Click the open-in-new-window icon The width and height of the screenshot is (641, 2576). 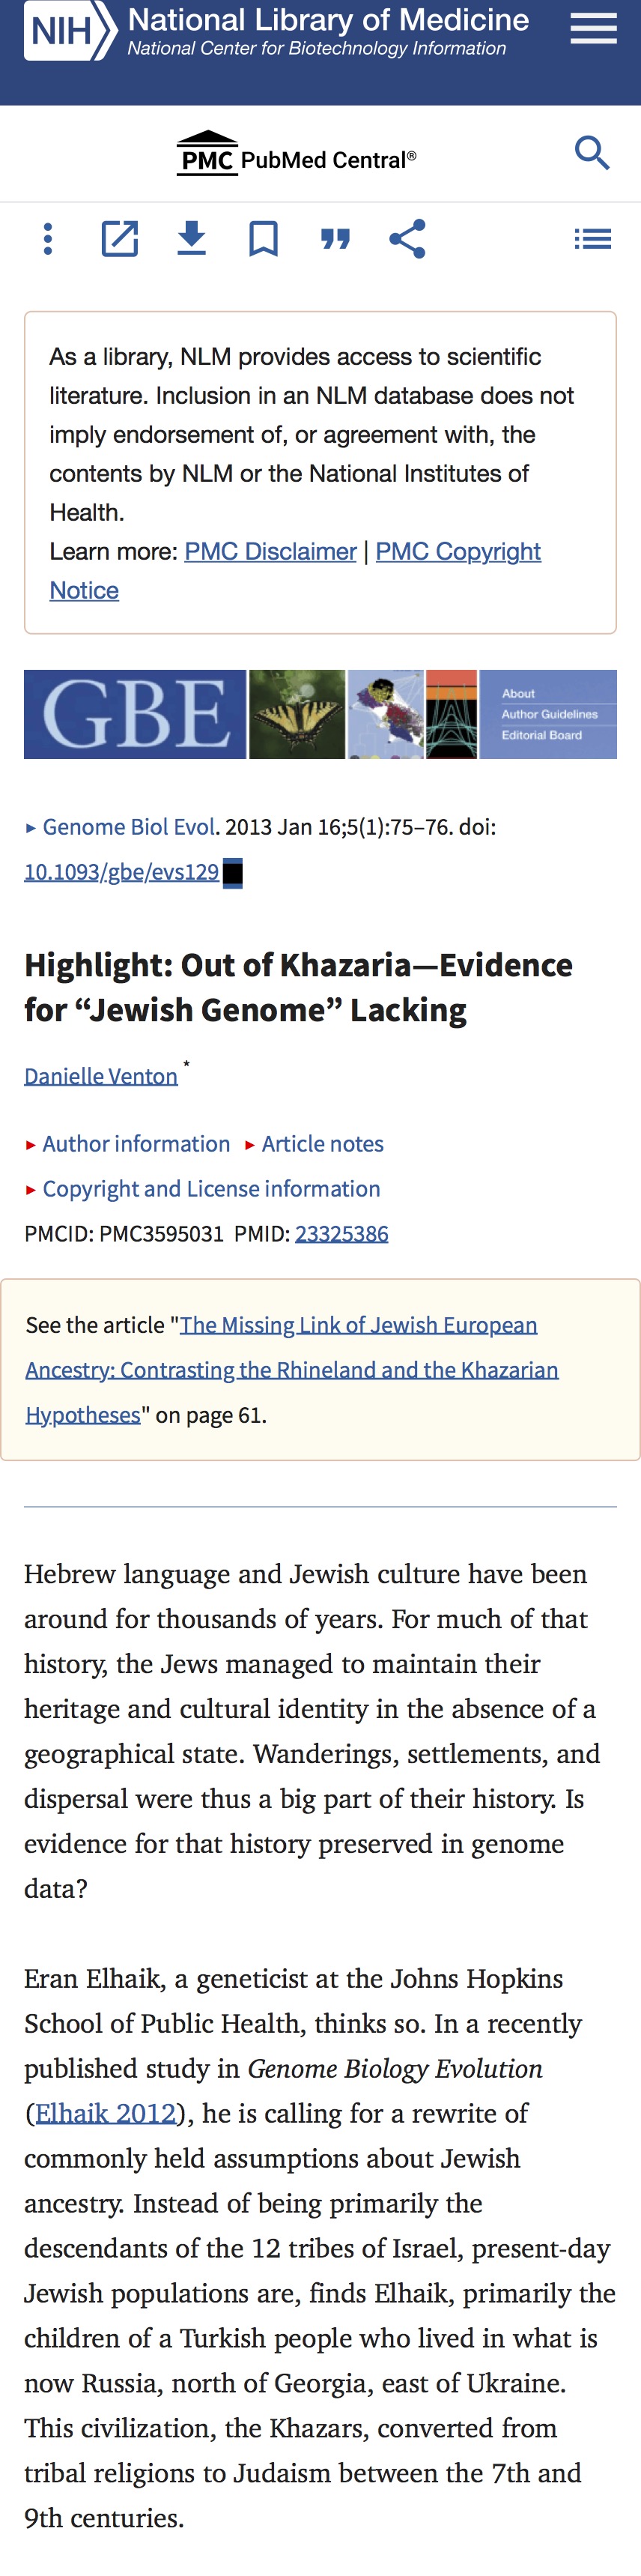click(x=120, y=239)
